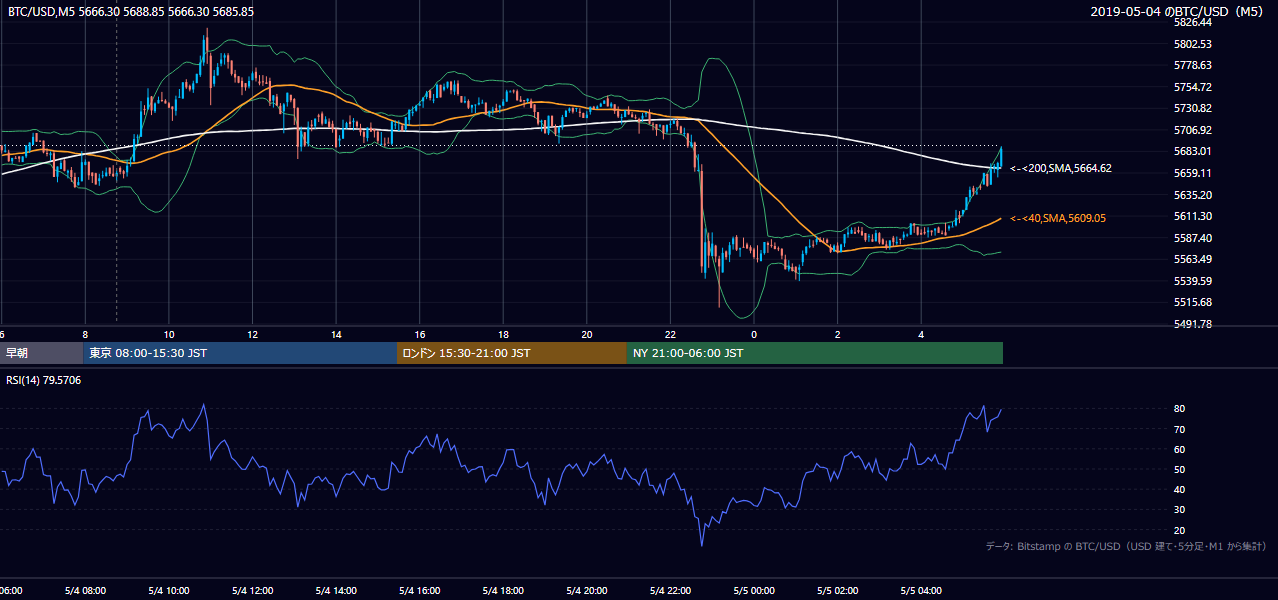Click price axis value 5515.68
The width and height of the screenshot is (1278, 600).
tap(1193, 302)
